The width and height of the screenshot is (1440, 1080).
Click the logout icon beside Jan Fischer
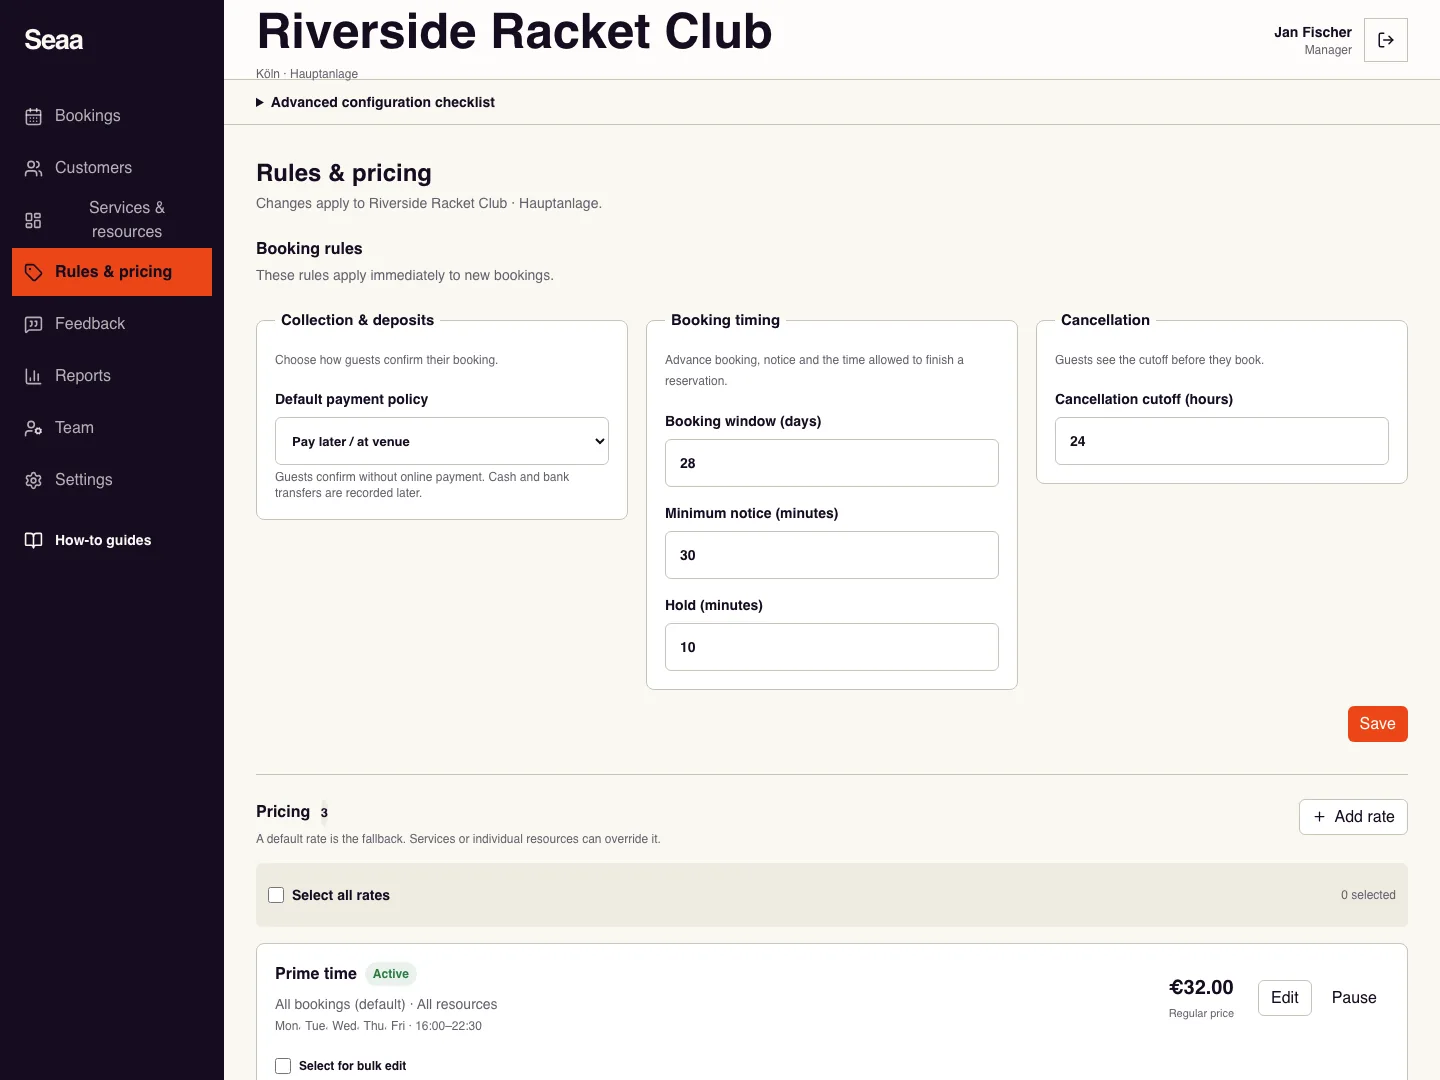[1386, 40]
